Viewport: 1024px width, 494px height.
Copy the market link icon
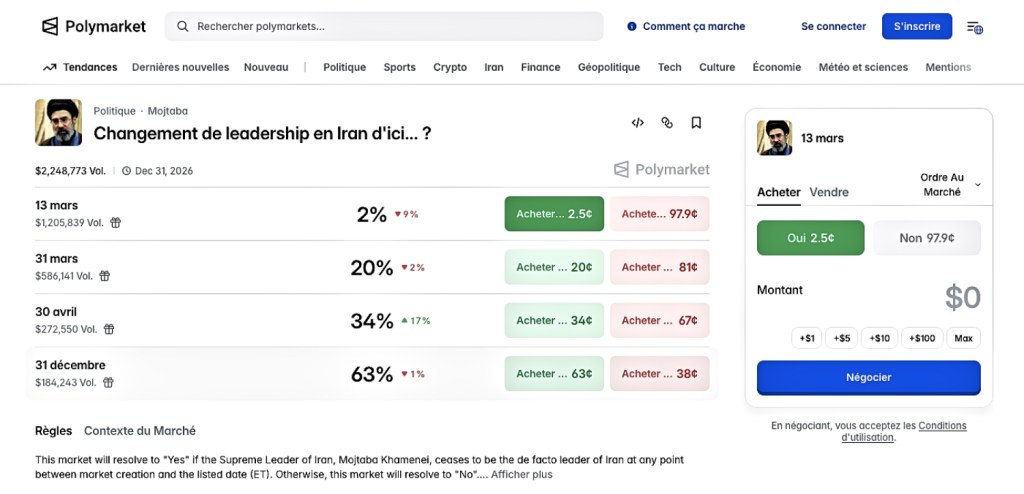pyautogui.click(x=667, y=123)
